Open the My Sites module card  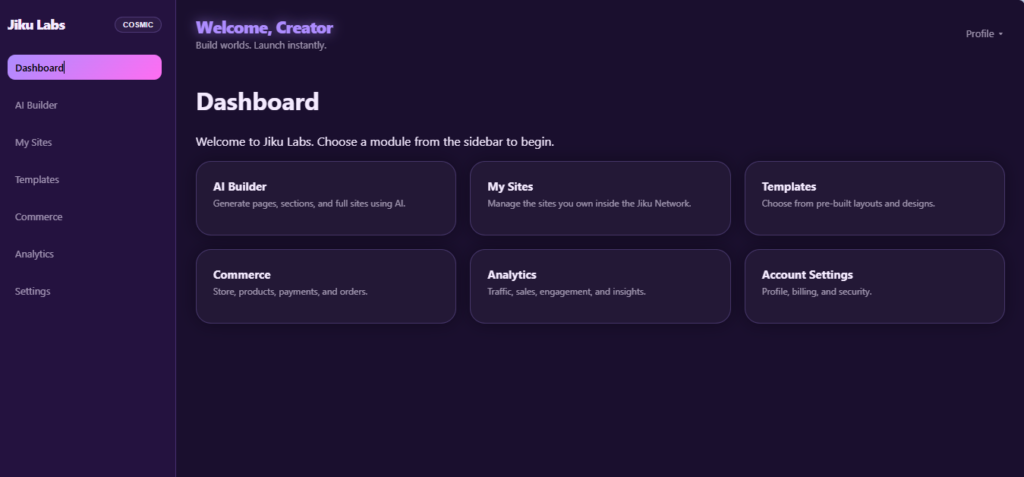coord(600,198)
